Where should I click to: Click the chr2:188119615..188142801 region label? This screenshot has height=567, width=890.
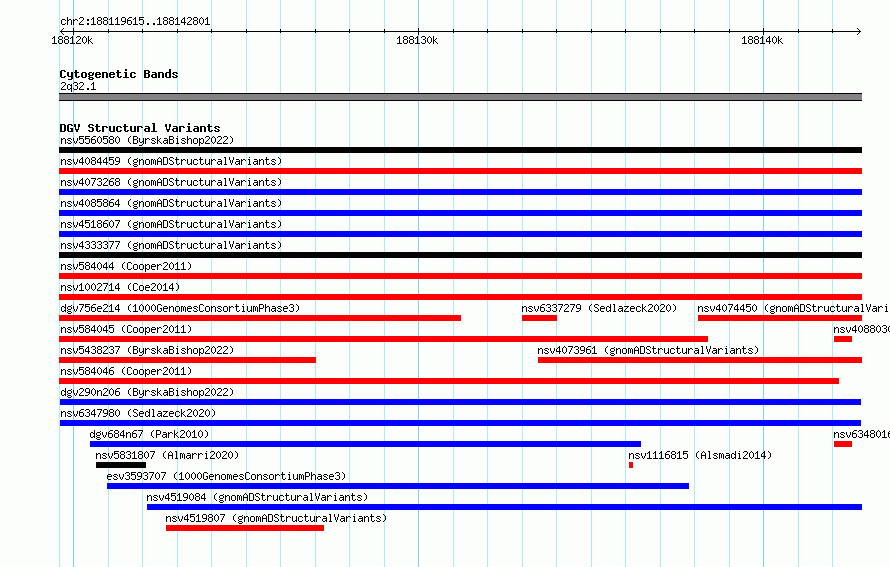(135, 21)
